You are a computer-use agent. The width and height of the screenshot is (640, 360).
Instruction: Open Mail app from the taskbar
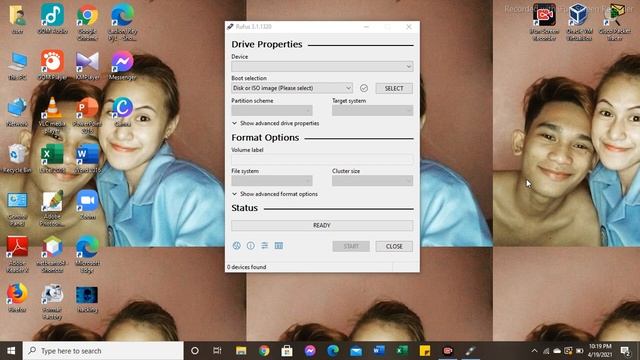(x=356, y=351)
